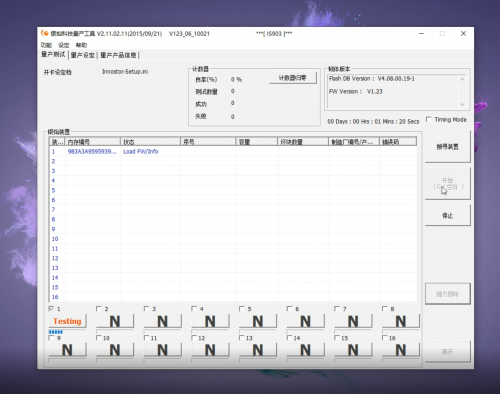
Task: Click the 停止 stop button
Action: tap(447, 215)
